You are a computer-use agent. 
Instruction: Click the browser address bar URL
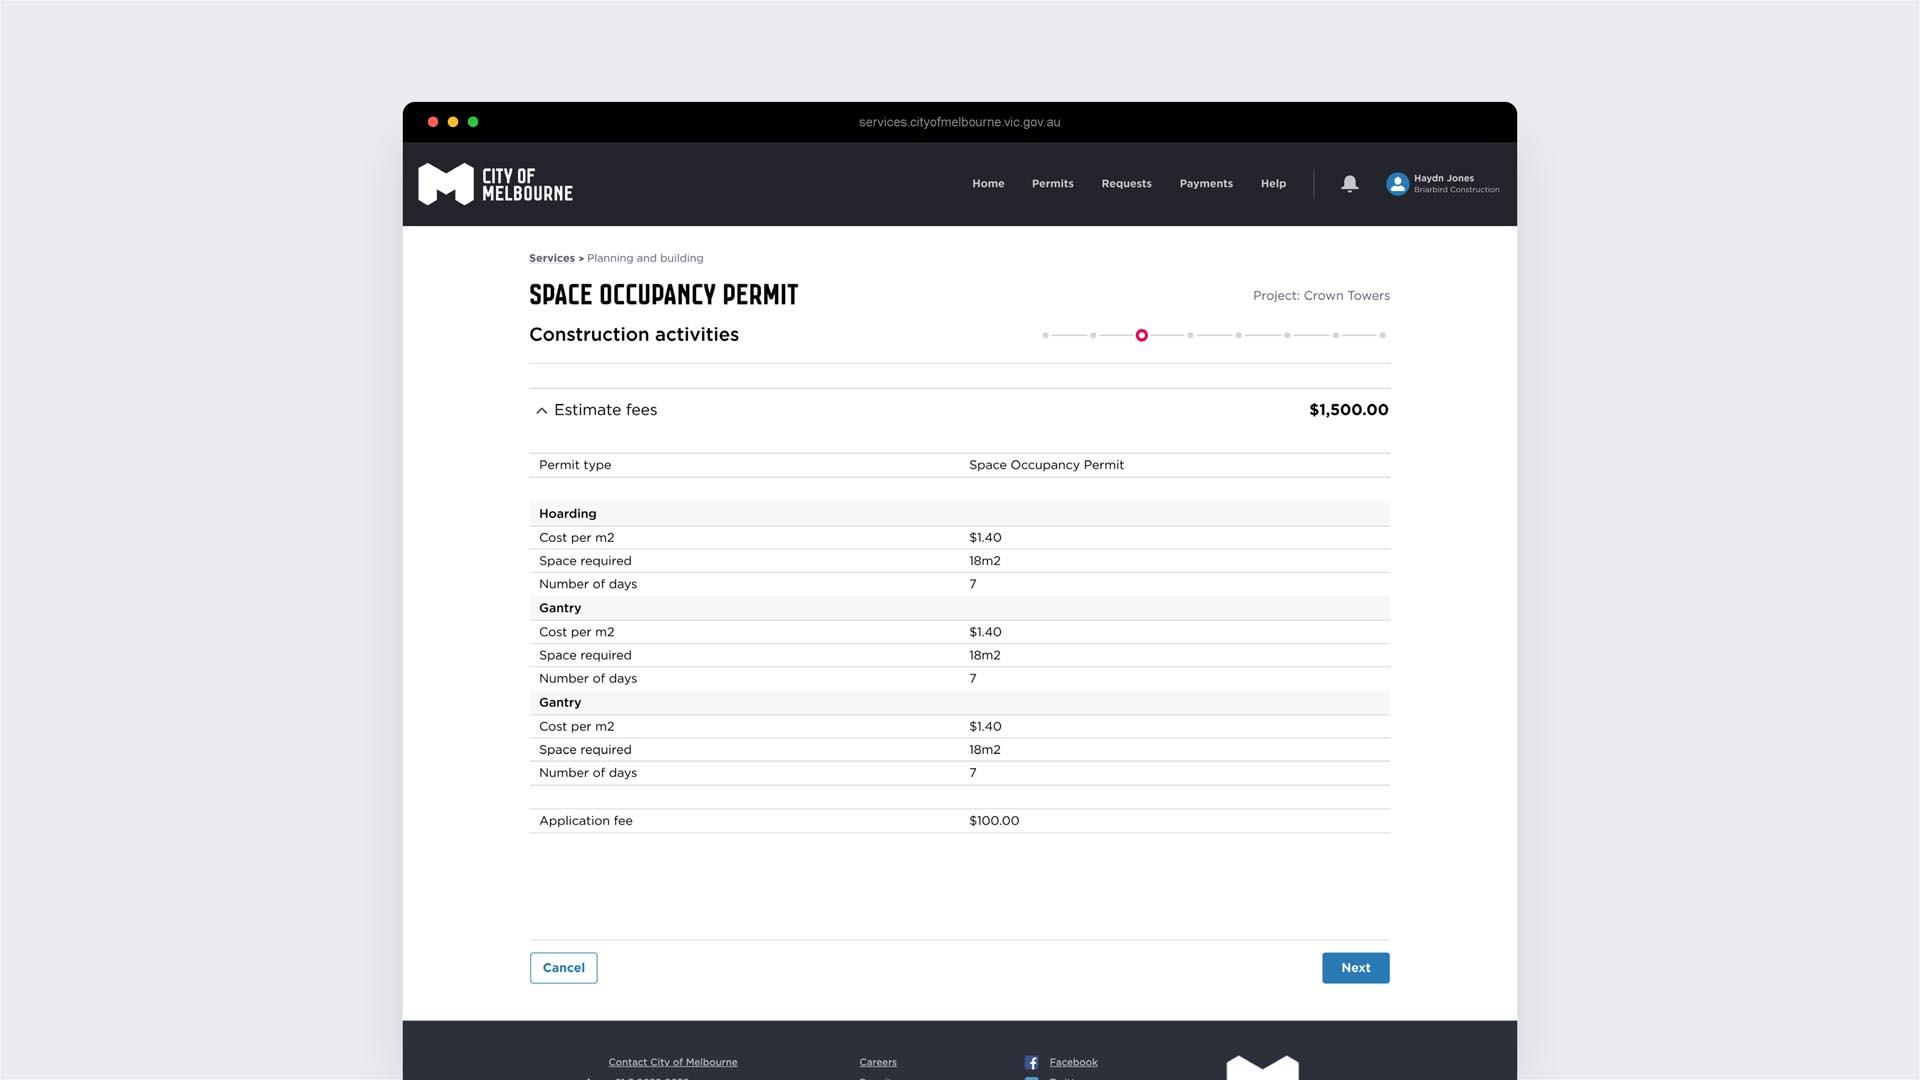click(x=959, y=122)
